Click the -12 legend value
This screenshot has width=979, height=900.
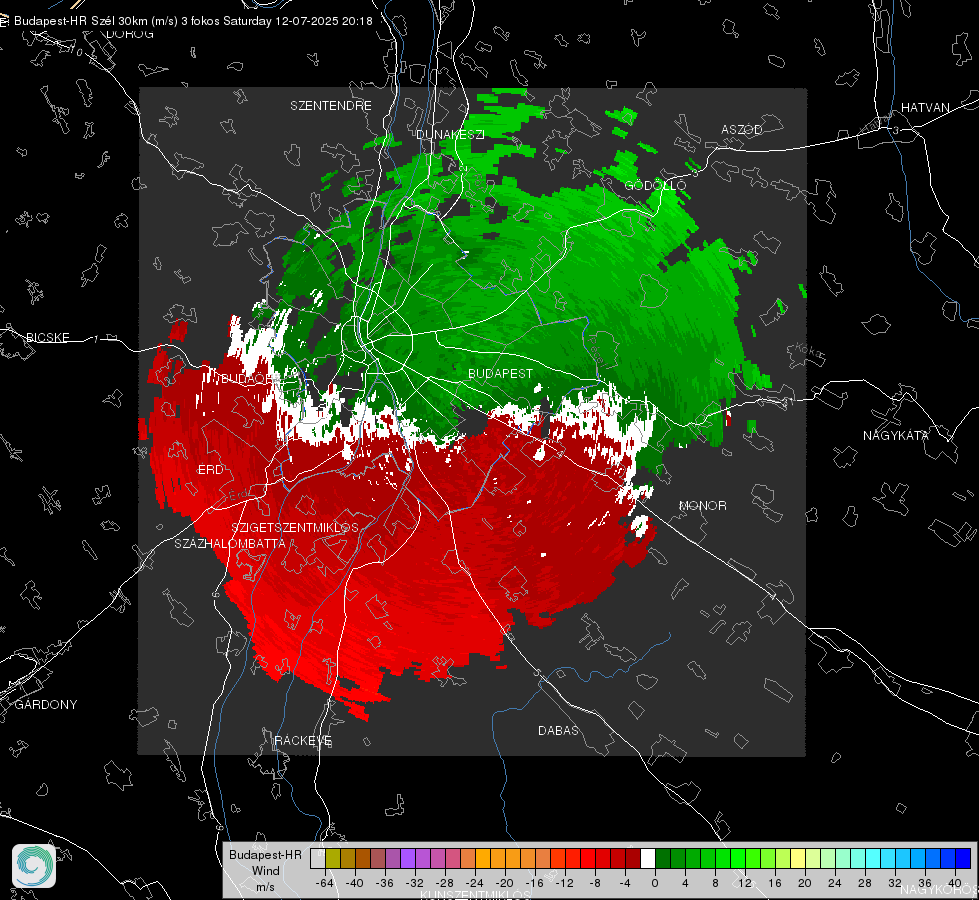point(564,883)
